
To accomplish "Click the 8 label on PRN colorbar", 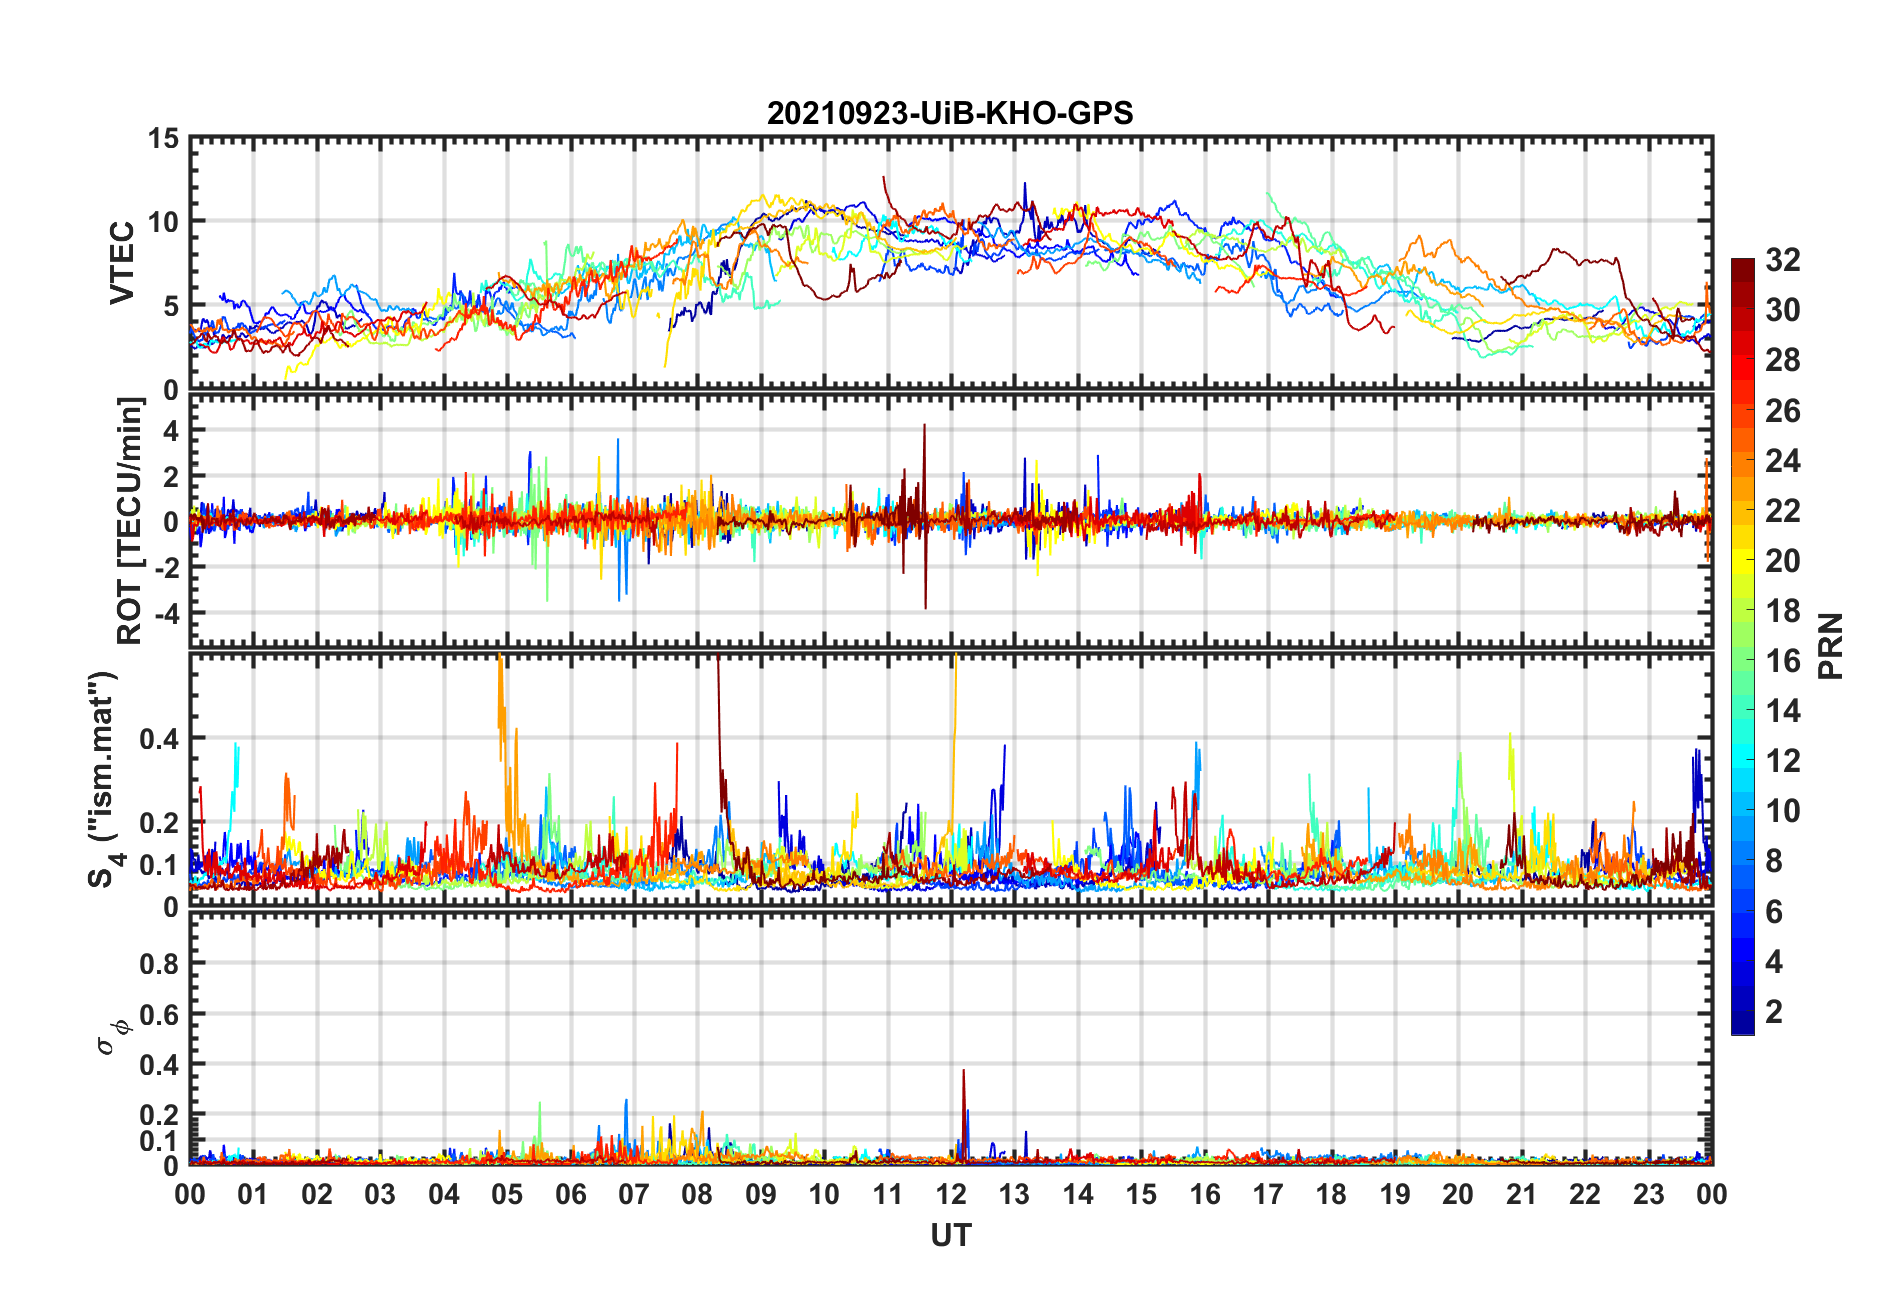I will 1774,861.
